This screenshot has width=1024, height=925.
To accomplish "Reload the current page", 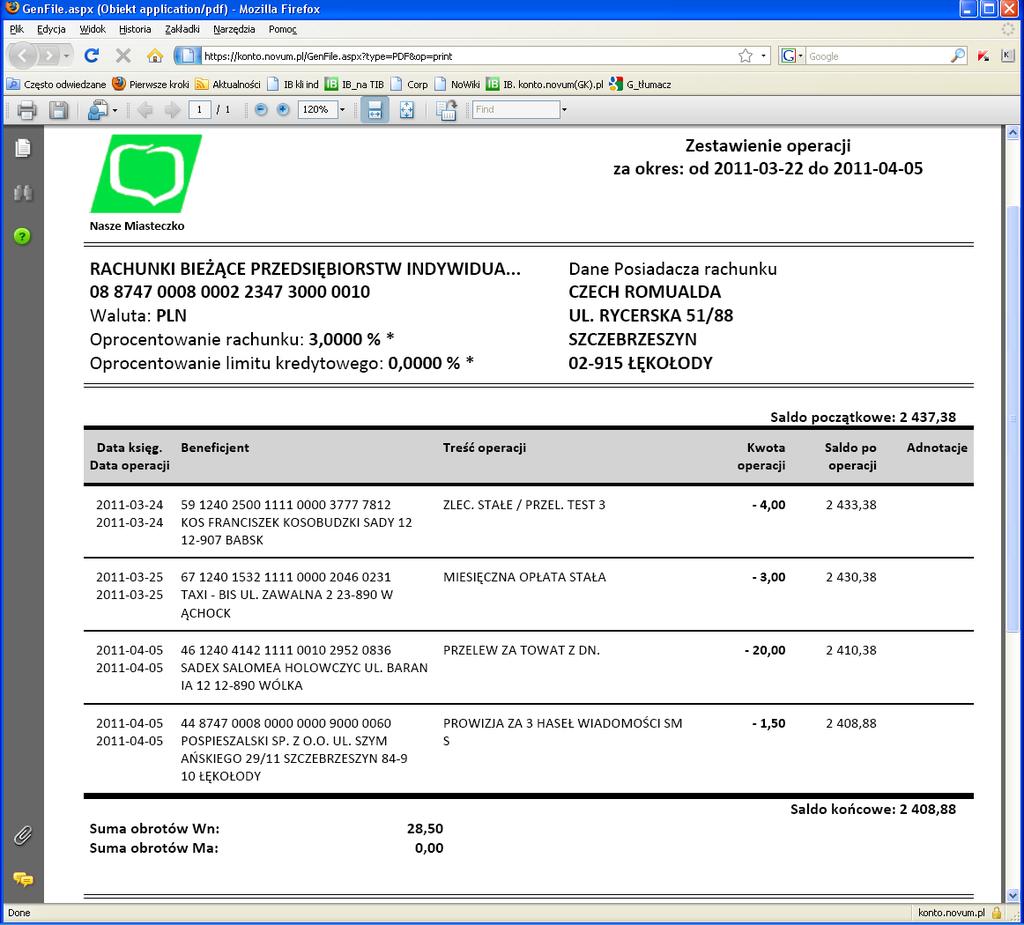I will pos(92,56).
